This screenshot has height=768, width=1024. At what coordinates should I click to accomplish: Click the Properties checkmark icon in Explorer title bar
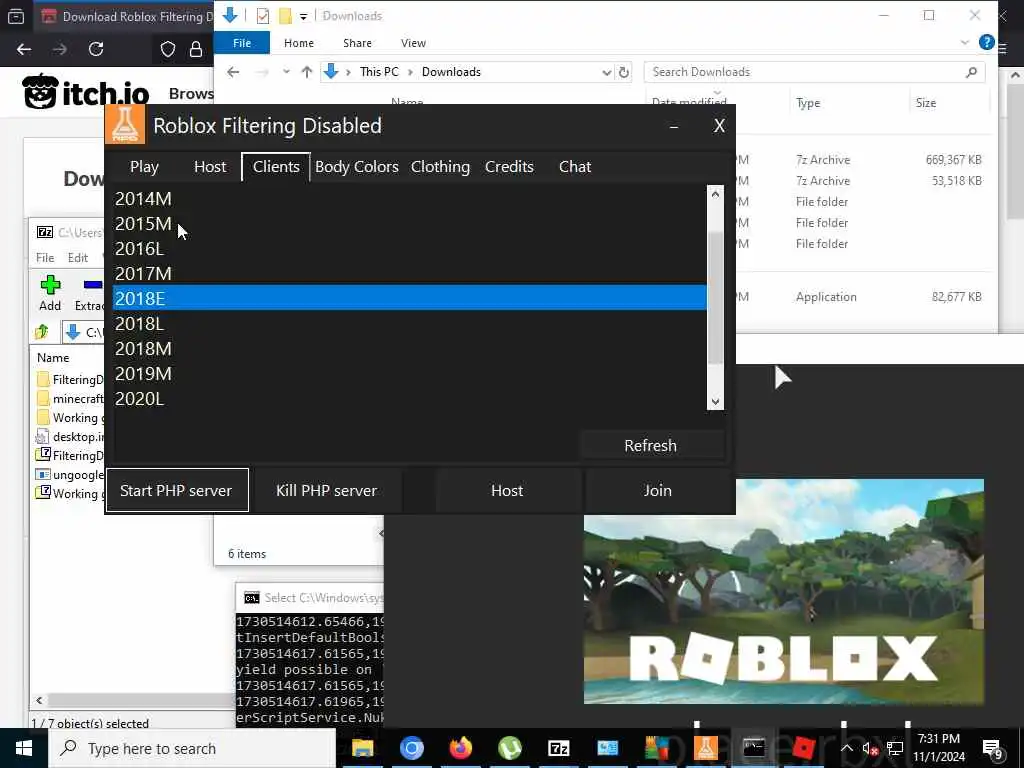point(263,16)
